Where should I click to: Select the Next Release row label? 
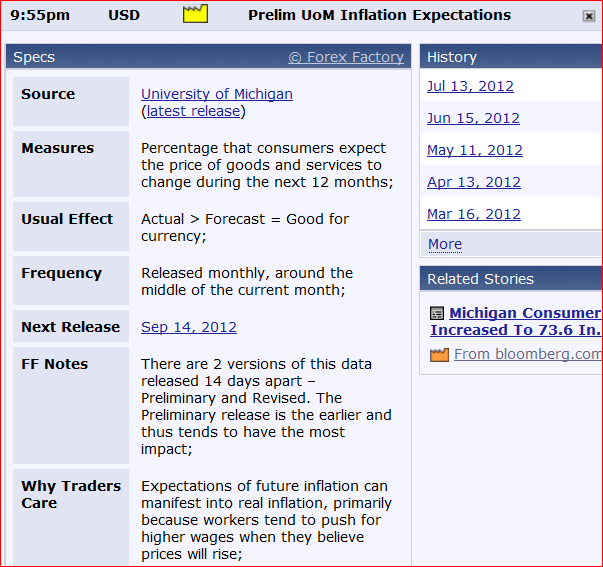point(71,327)
